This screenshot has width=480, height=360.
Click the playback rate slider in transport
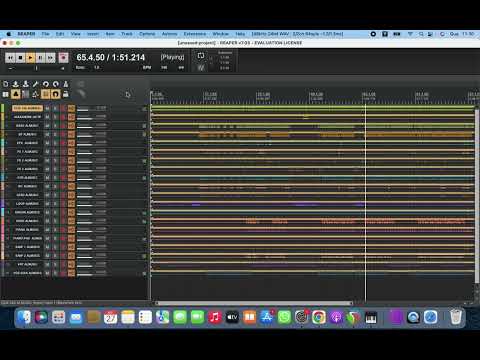pos(37,68)
